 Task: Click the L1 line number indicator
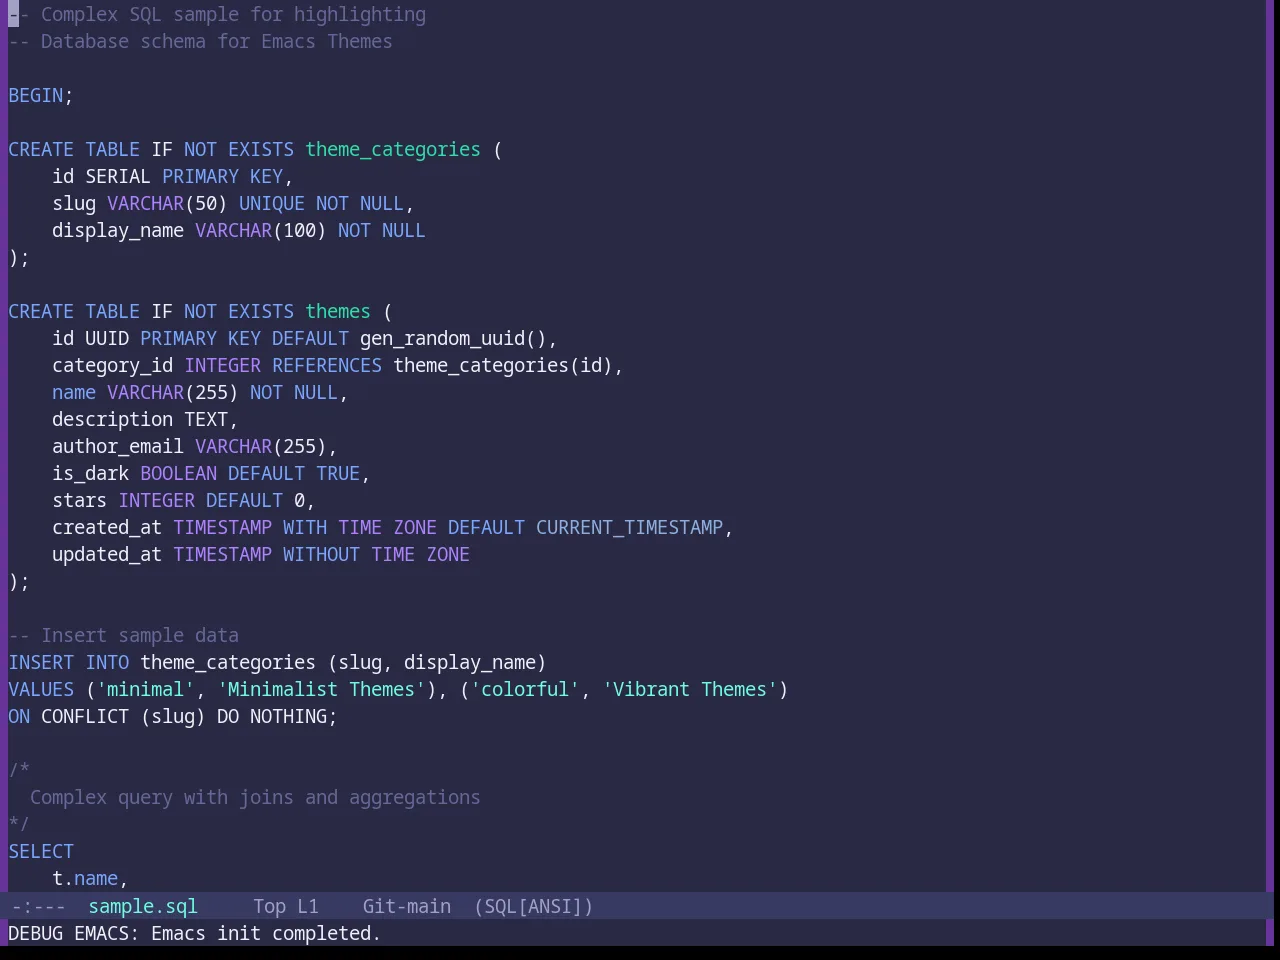pos(307,906)
